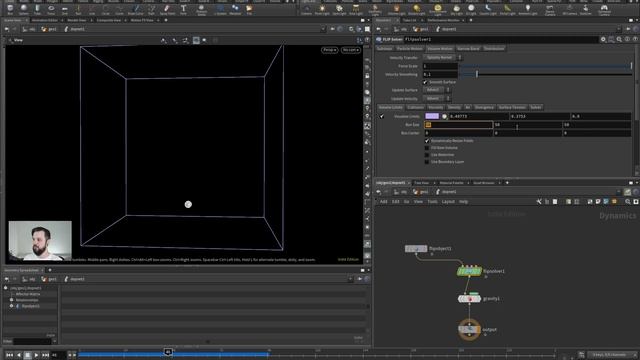The width and height of the screenshot is (640, 360).
Task: Open the Update Surface dropdown
Action: [x=436, y=90]
